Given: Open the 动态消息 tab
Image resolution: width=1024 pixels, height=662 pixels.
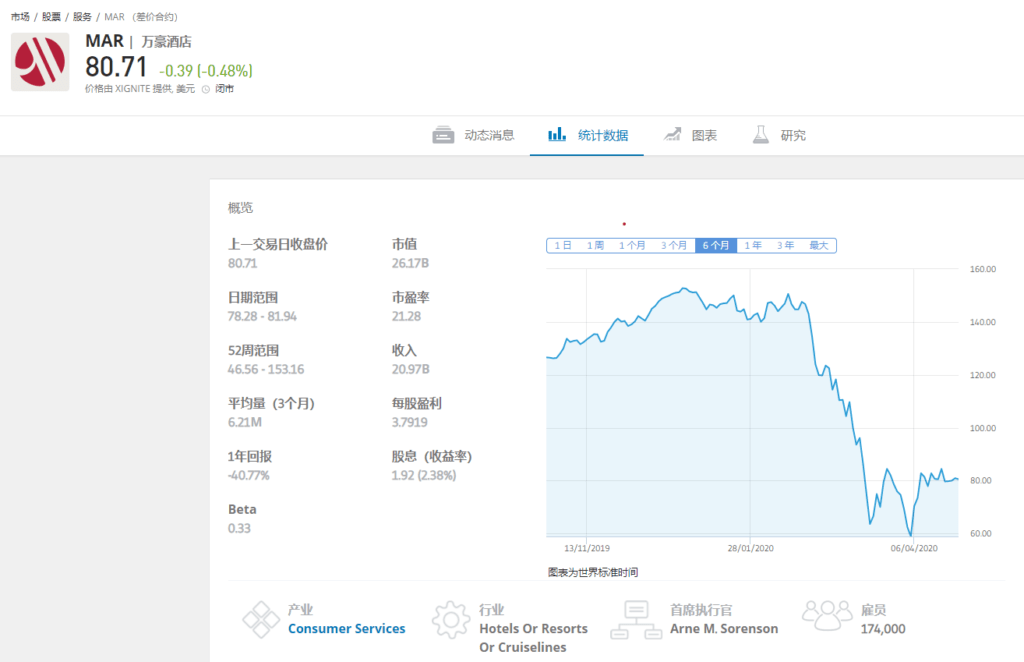Looking at the screenshot, I should (473, 135).
